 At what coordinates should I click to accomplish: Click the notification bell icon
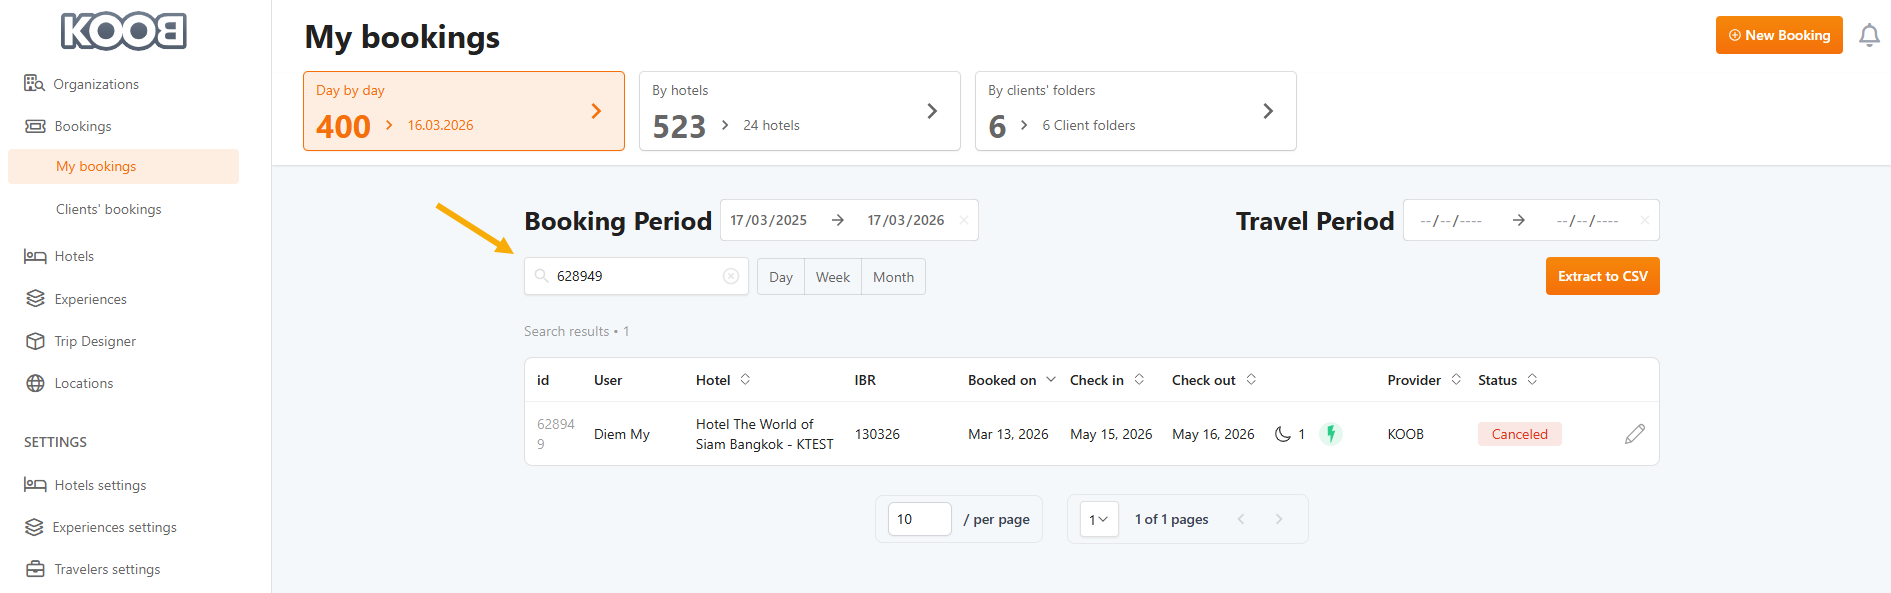click(1868, 36)
